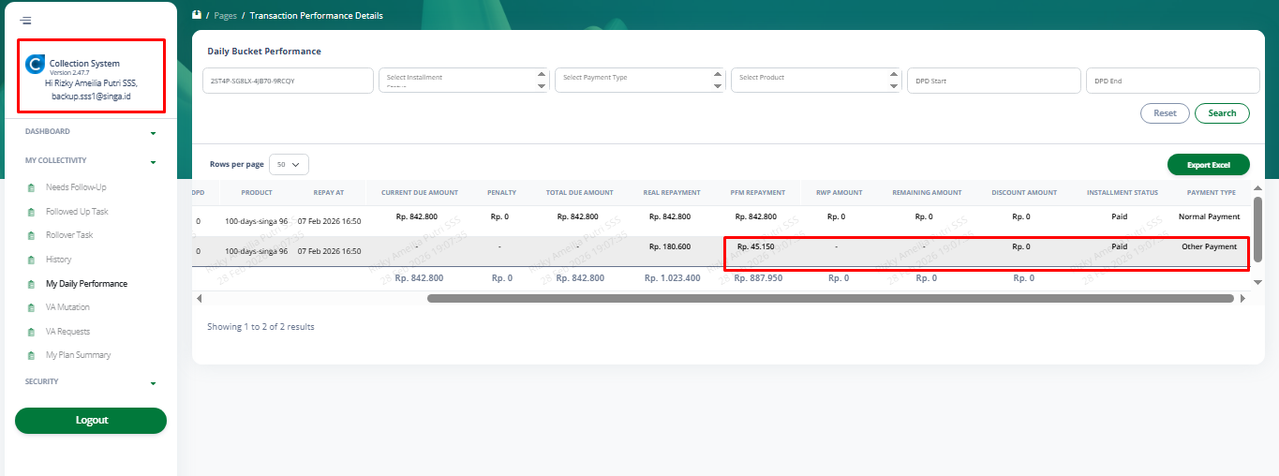The width and height of the screenshot is (1279, 476).
Task: Click the horizontal table scrollbar thumb
Action: click(830, 298)
